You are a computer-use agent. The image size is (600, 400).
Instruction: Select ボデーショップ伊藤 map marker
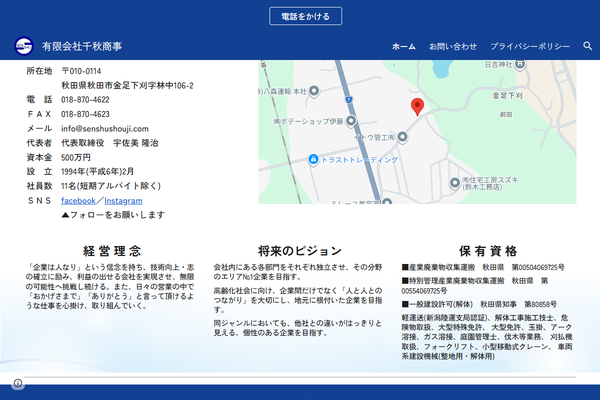[x=351, y=121]
